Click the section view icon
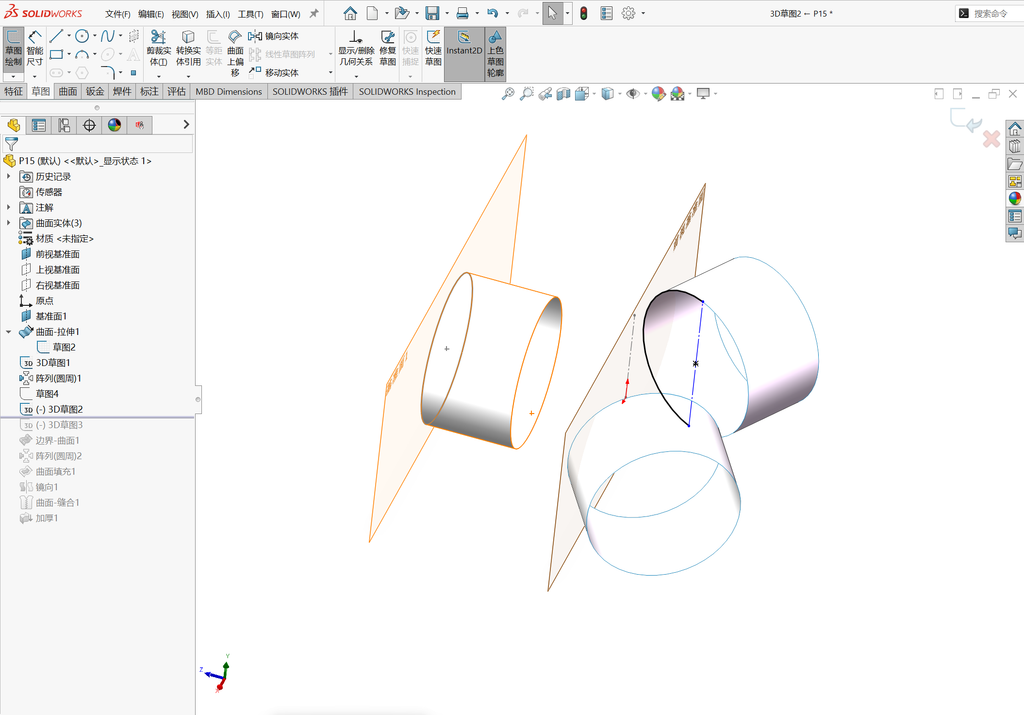1024x715 pixels. pos(564,94)
